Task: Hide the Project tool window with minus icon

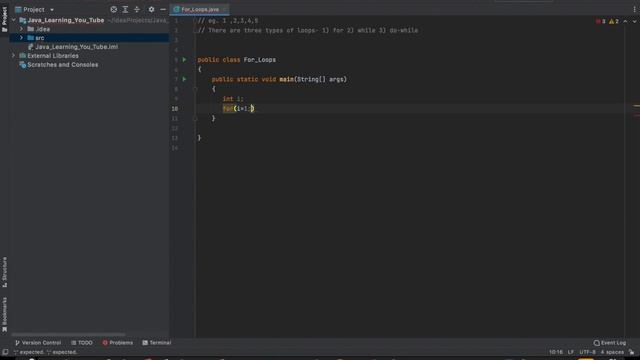Action: pos(163,9)
